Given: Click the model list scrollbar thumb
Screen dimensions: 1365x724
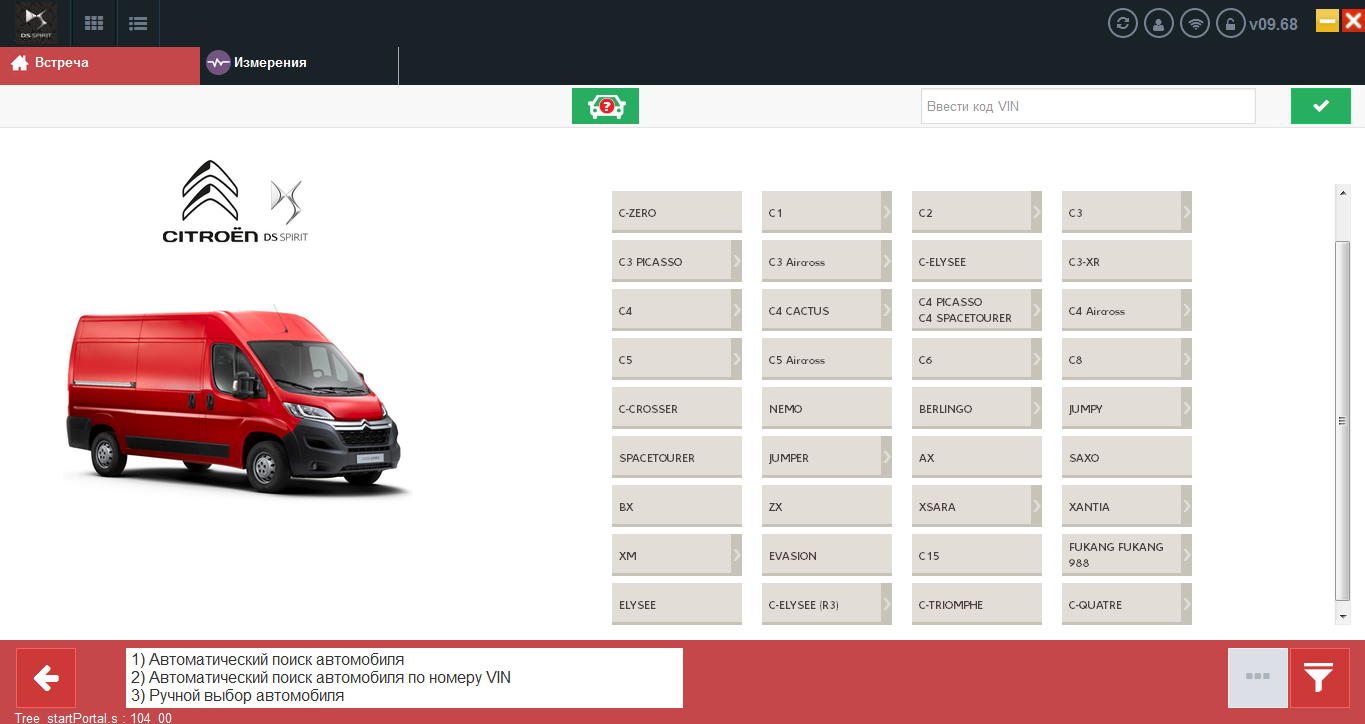Looking at the screenshot, I should pyautogui.click(x=1343, y=421).
